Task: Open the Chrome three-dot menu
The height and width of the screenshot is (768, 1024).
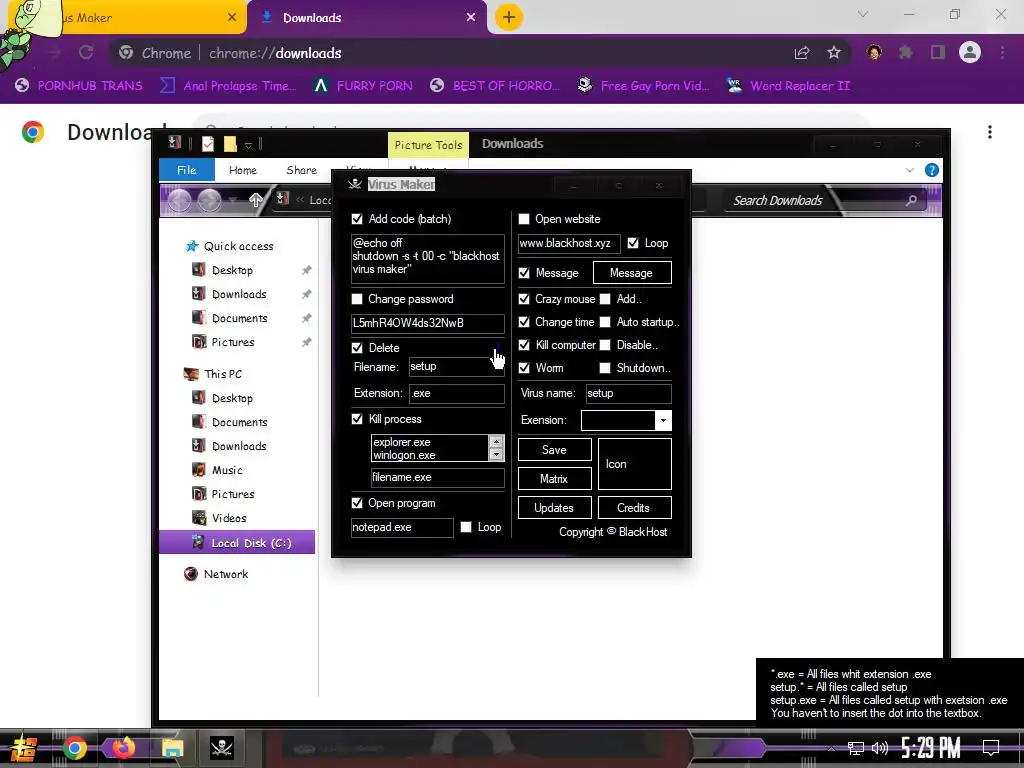Action: click(1002, 53)
